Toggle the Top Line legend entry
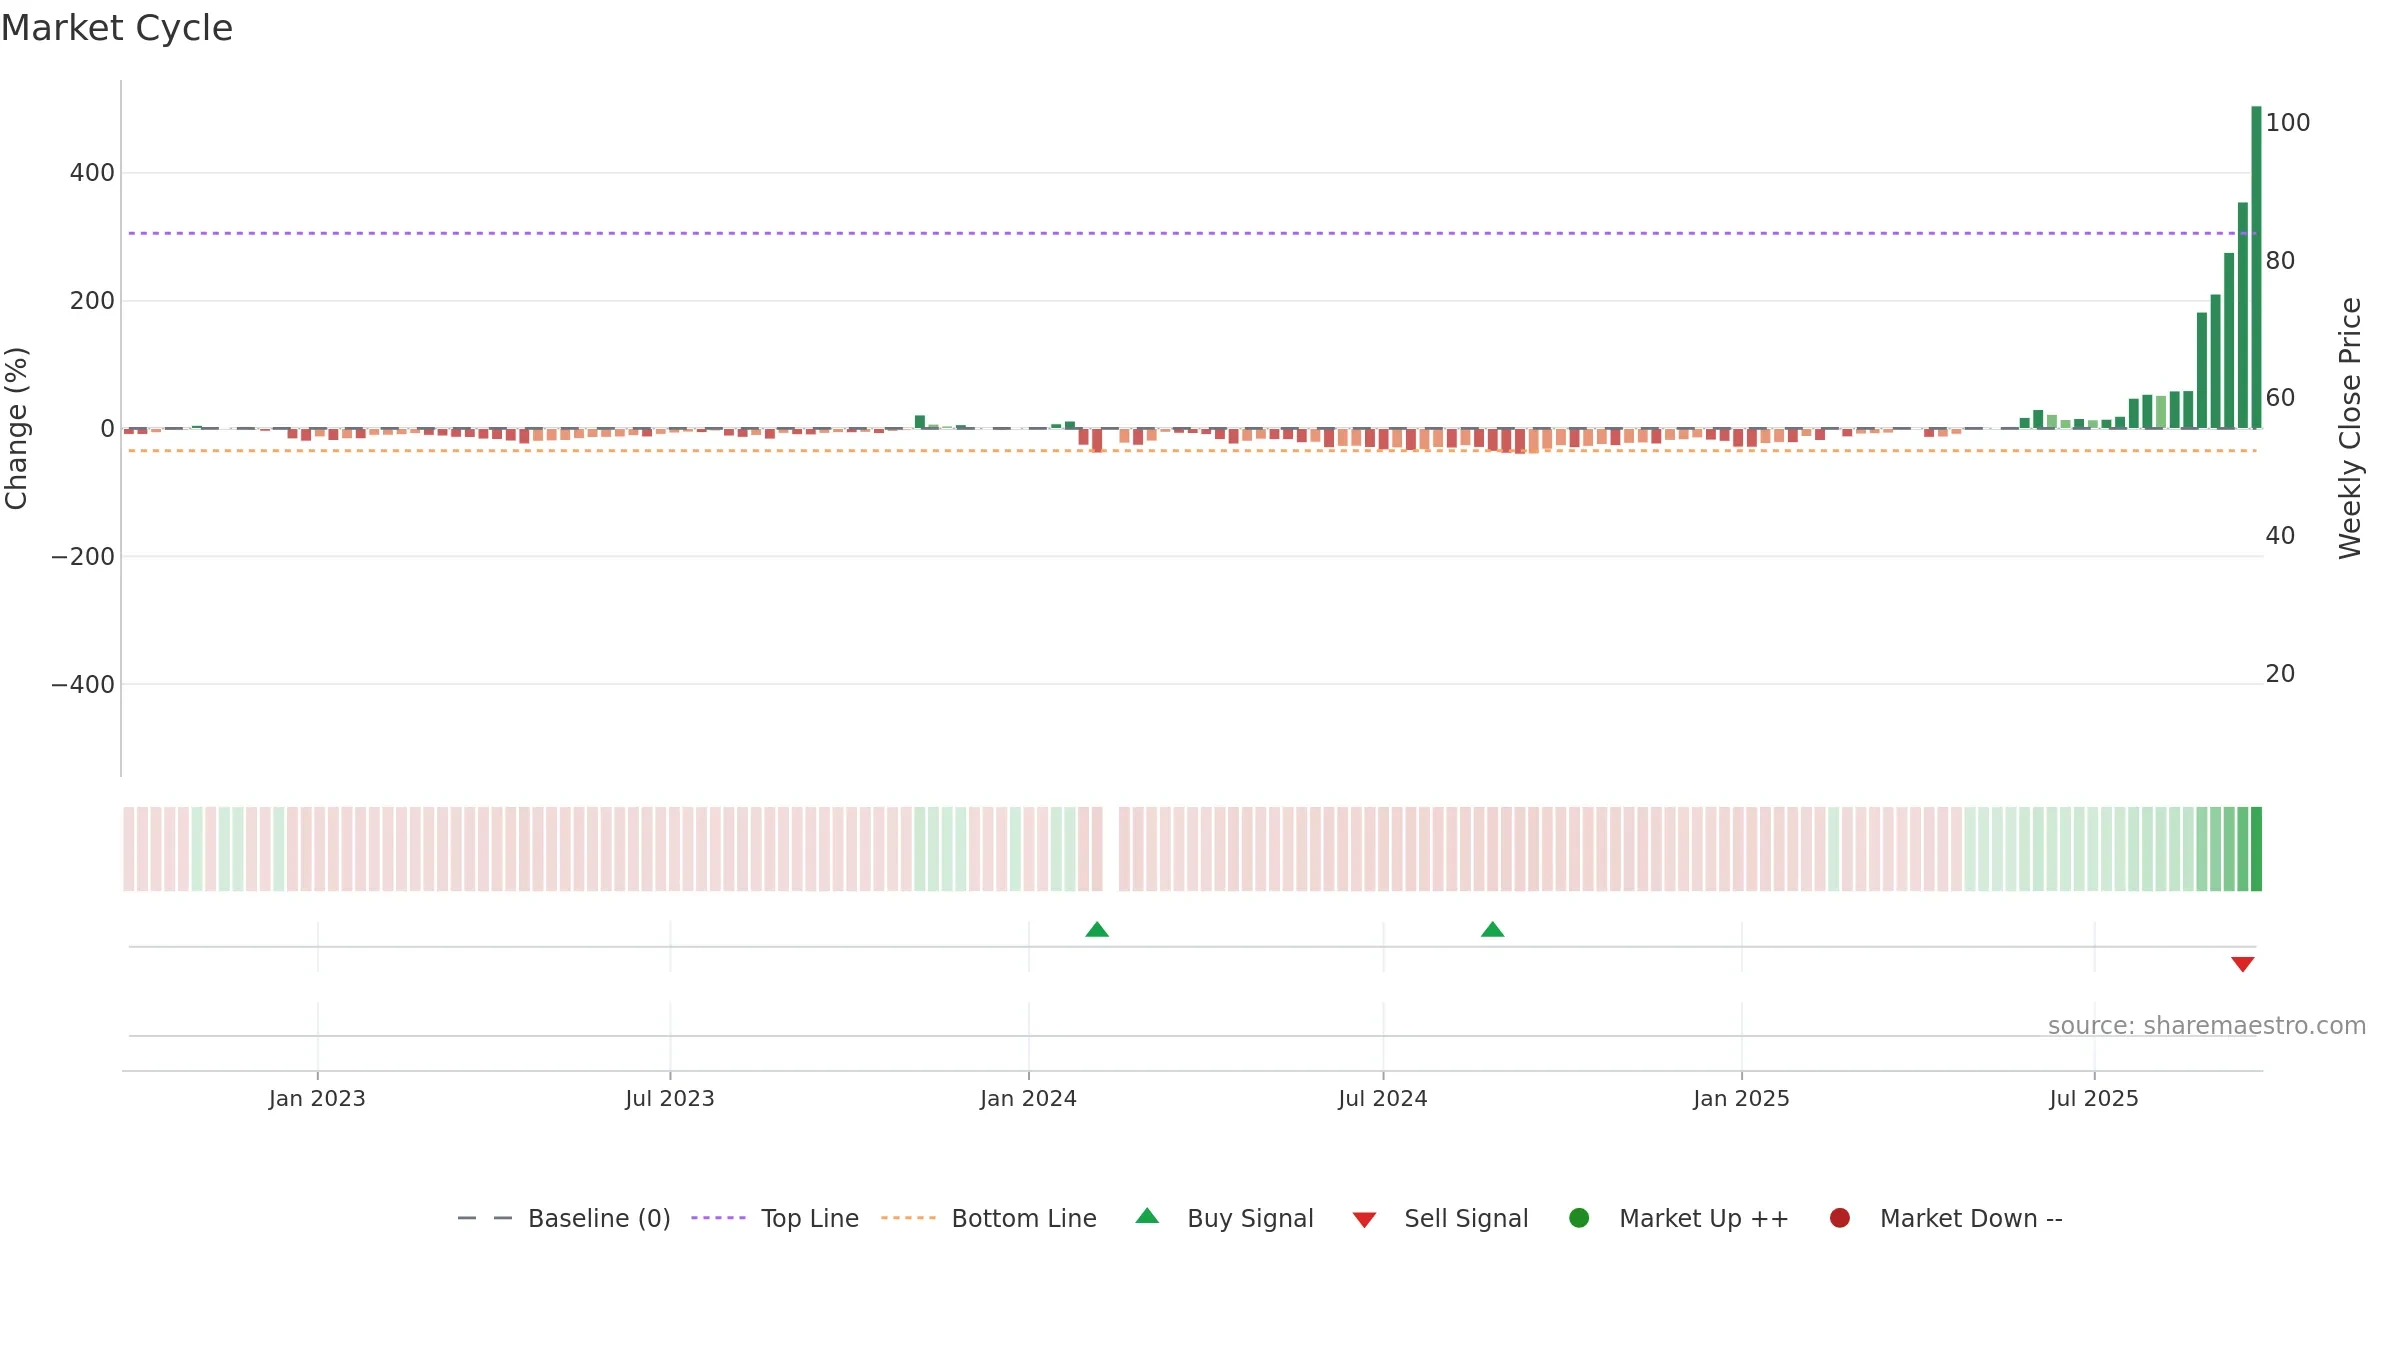This screenshot has height=1350, width=2400. tap(775, 1218)
